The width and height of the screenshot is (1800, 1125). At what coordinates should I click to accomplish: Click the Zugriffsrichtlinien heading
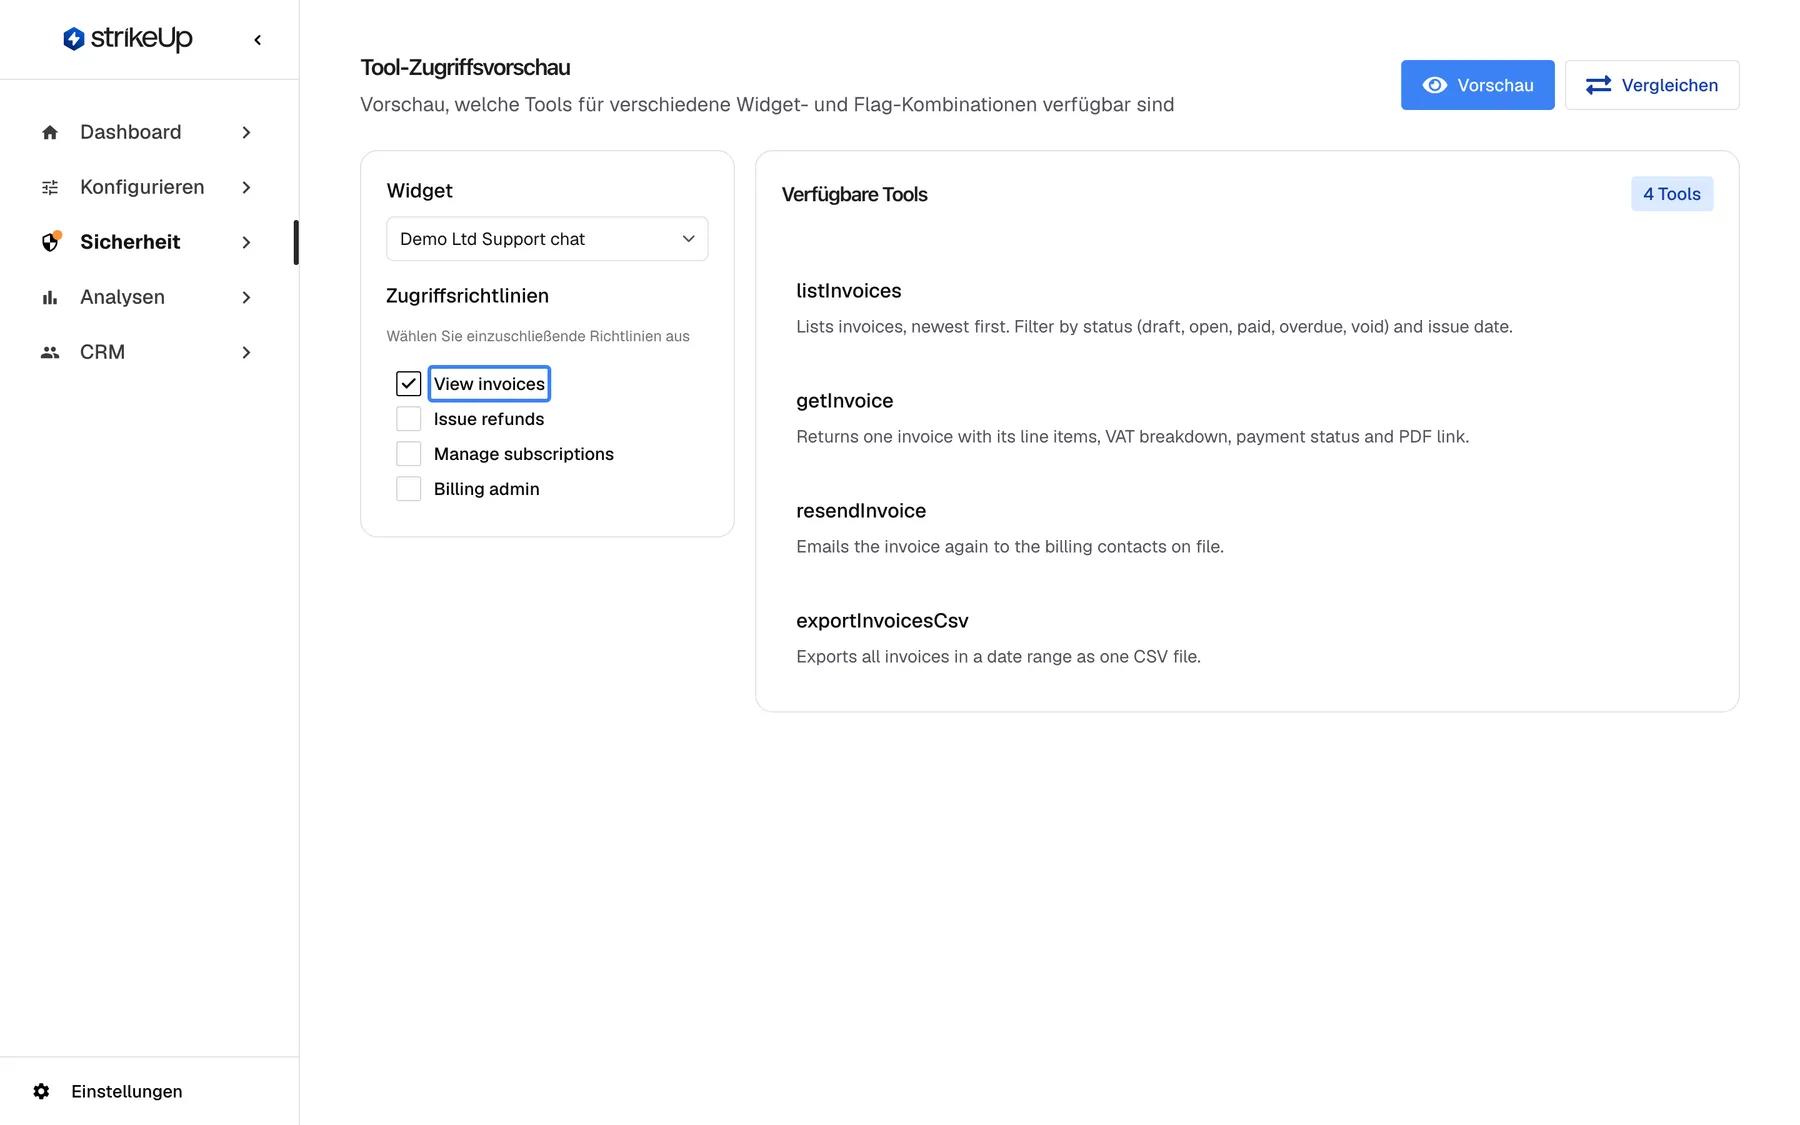[467, 296]
